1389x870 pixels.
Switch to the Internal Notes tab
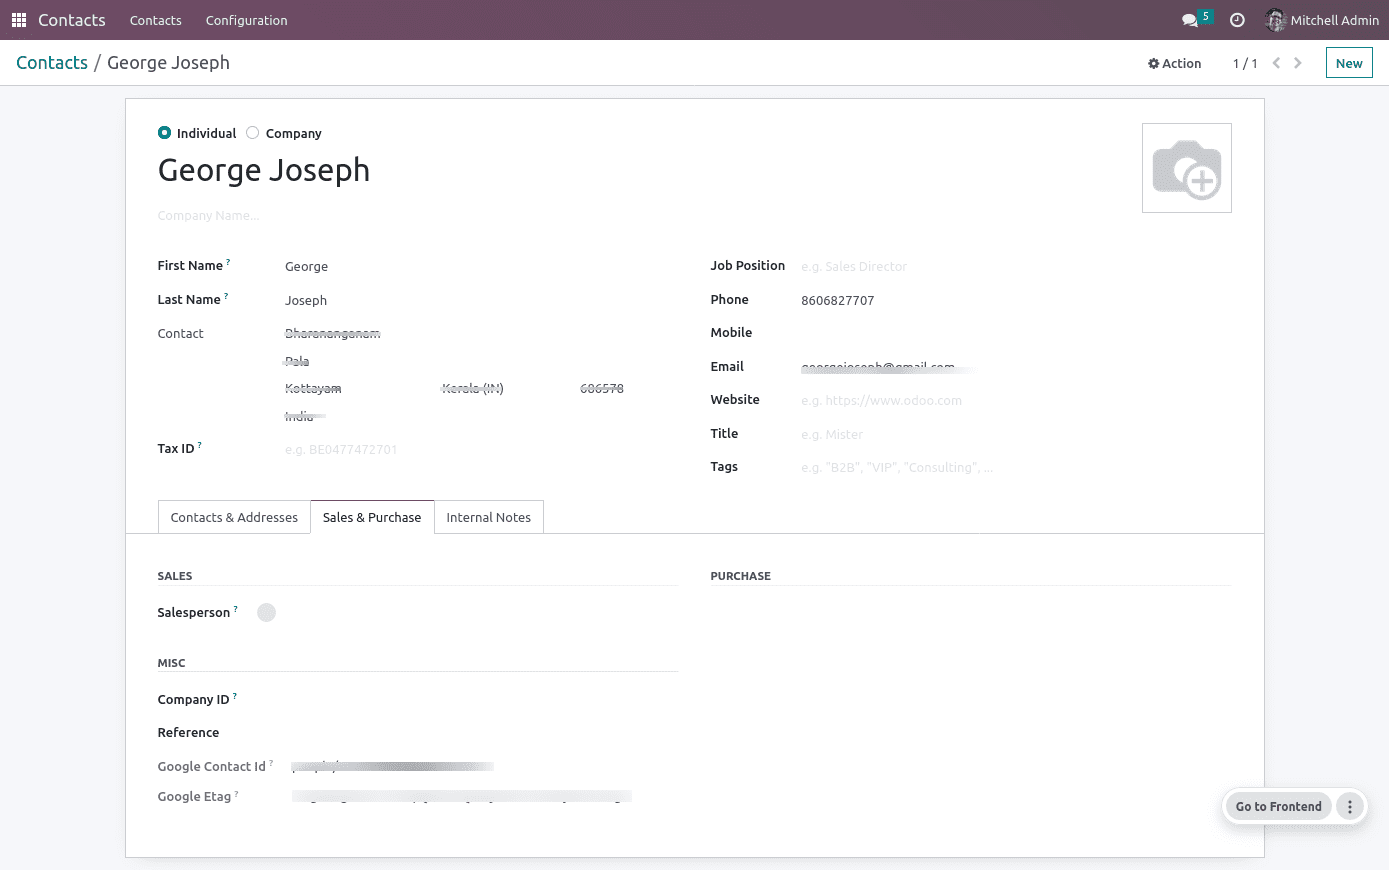click(489, 517)
